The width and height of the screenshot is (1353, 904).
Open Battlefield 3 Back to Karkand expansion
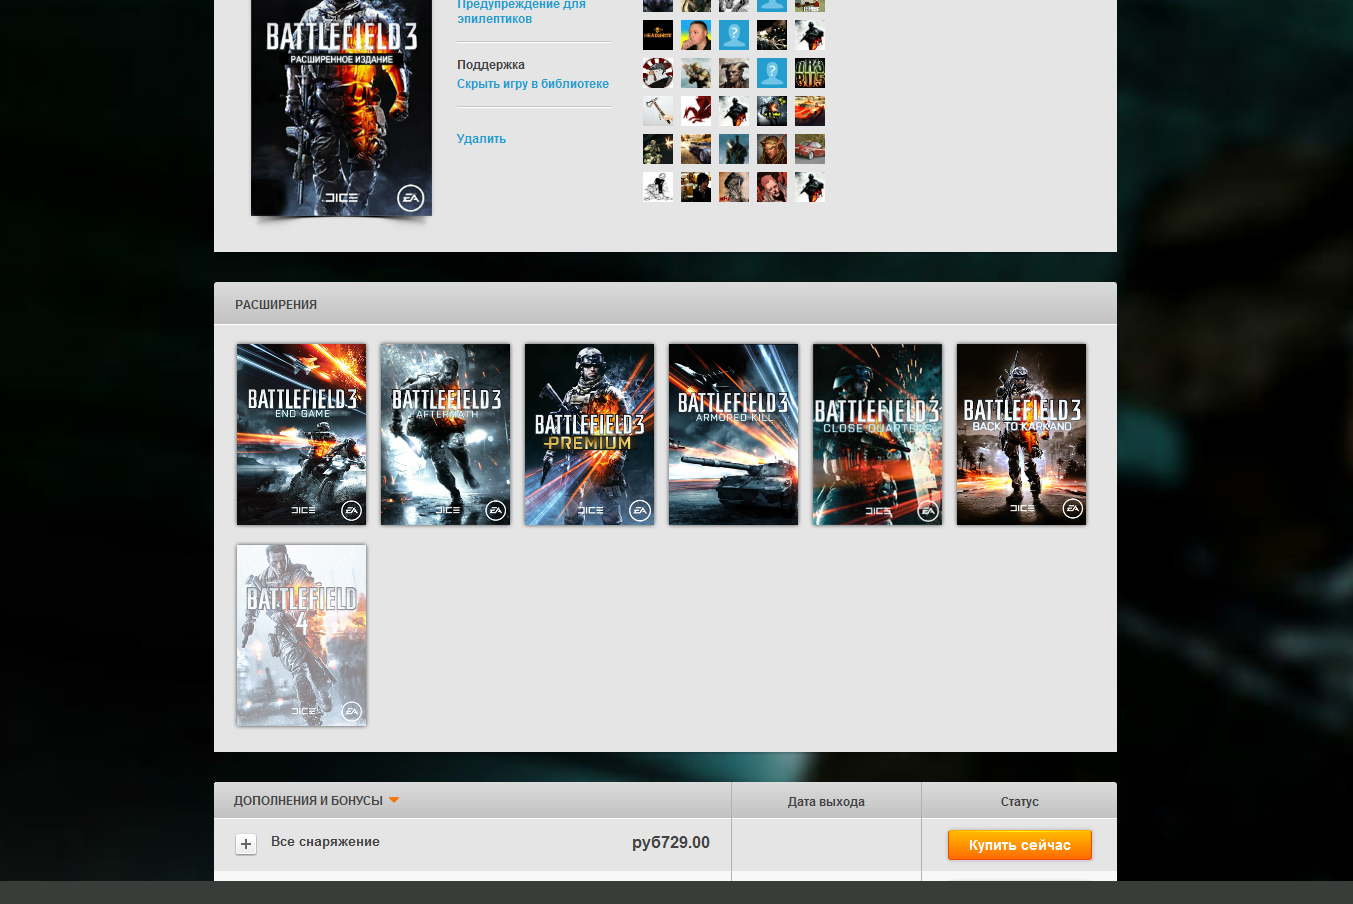(x=1021, y=434)
